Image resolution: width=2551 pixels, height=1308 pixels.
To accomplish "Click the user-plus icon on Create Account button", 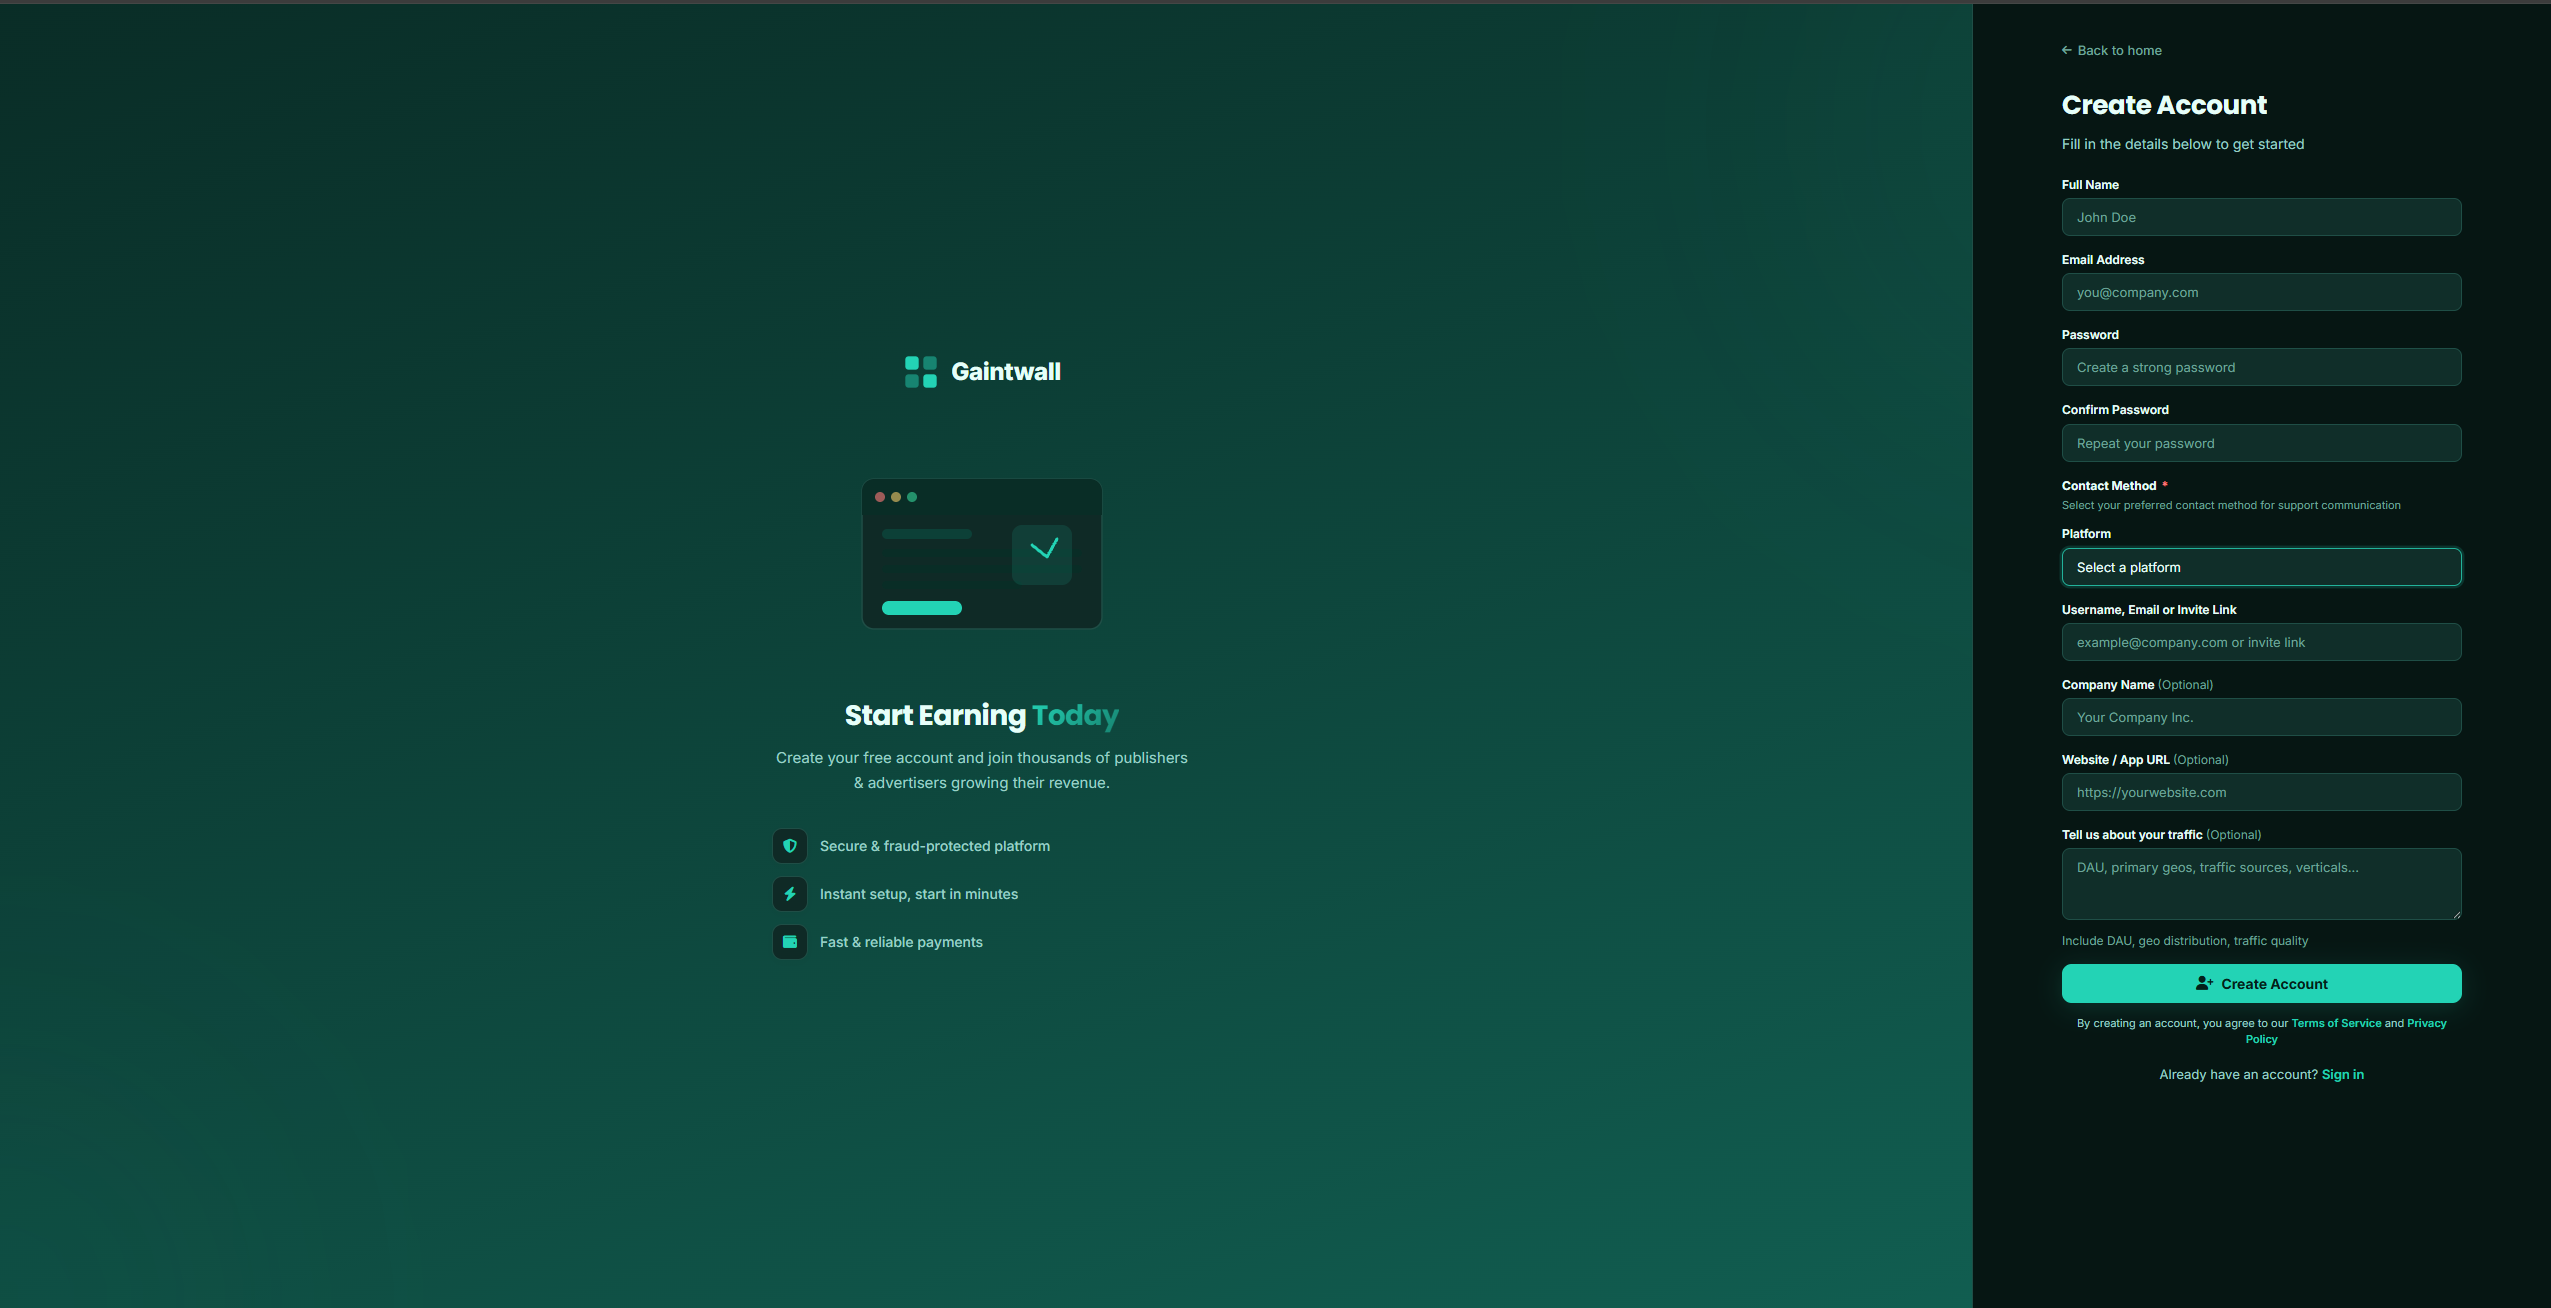I will [x=2203, y=983].
